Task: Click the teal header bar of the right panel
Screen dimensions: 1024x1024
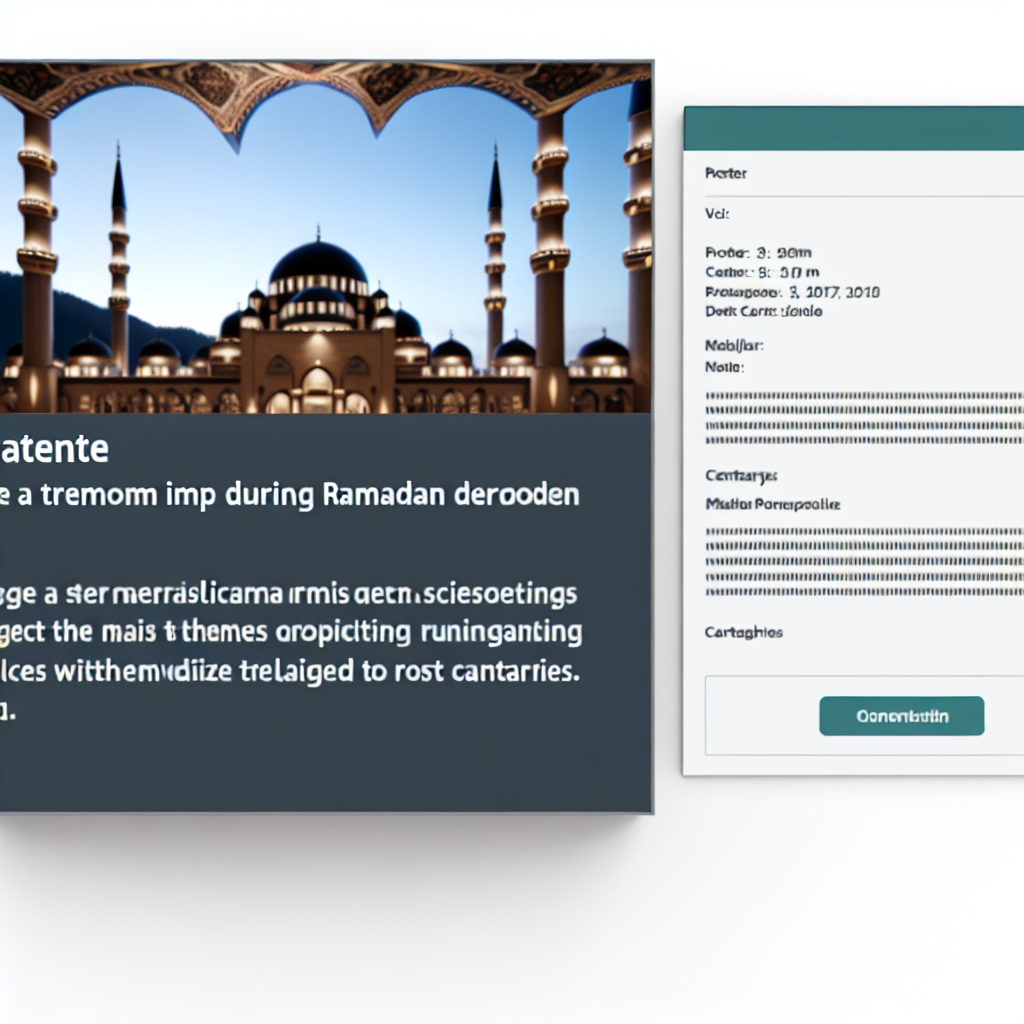Action: tap(853, 128)
